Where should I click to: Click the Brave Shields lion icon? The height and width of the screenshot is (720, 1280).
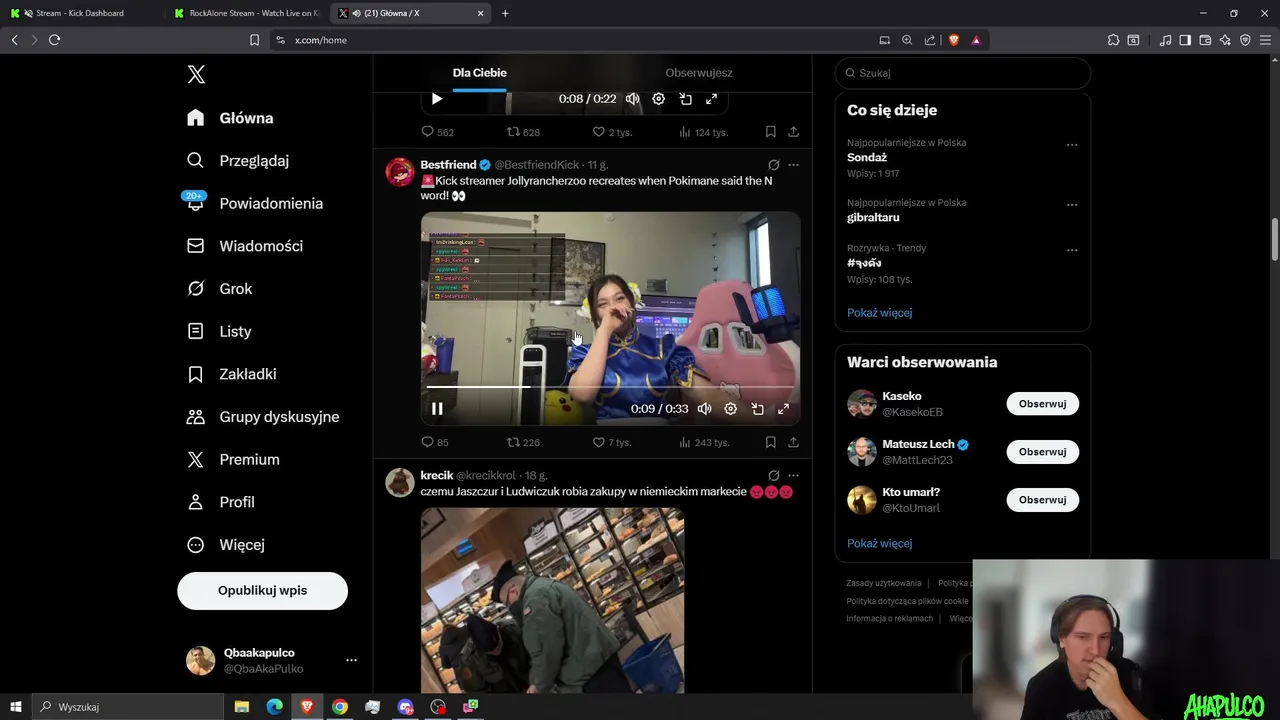[x=953, y=40]
